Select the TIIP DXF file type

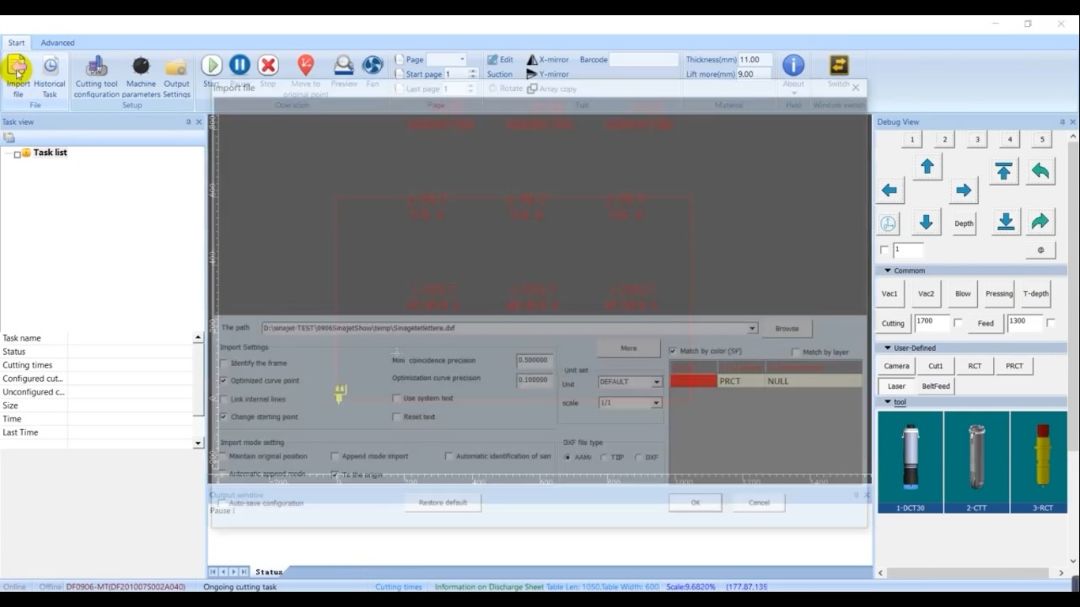(x=603, y=457)
